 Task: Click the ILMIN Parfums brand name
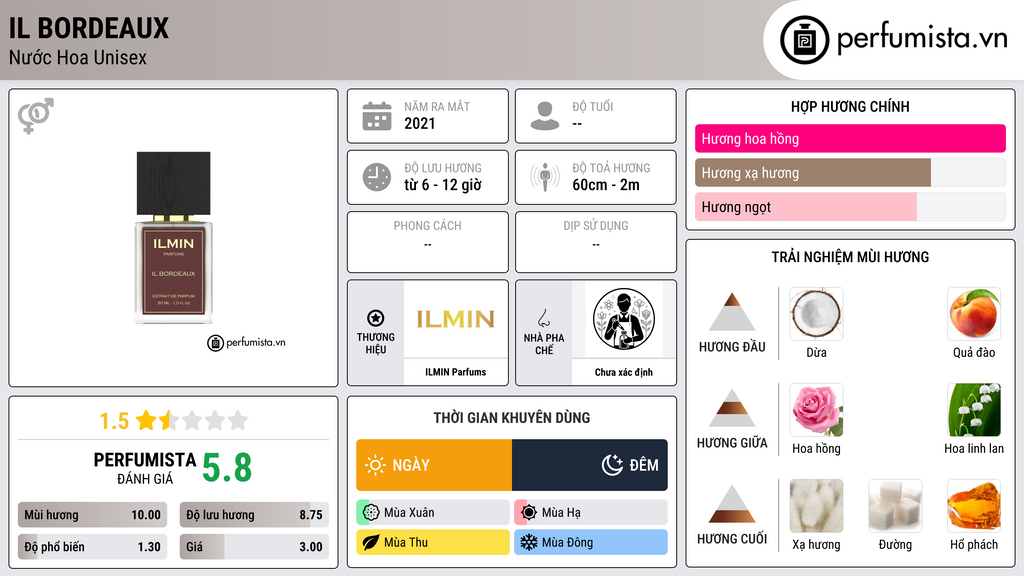pos(456,372)
